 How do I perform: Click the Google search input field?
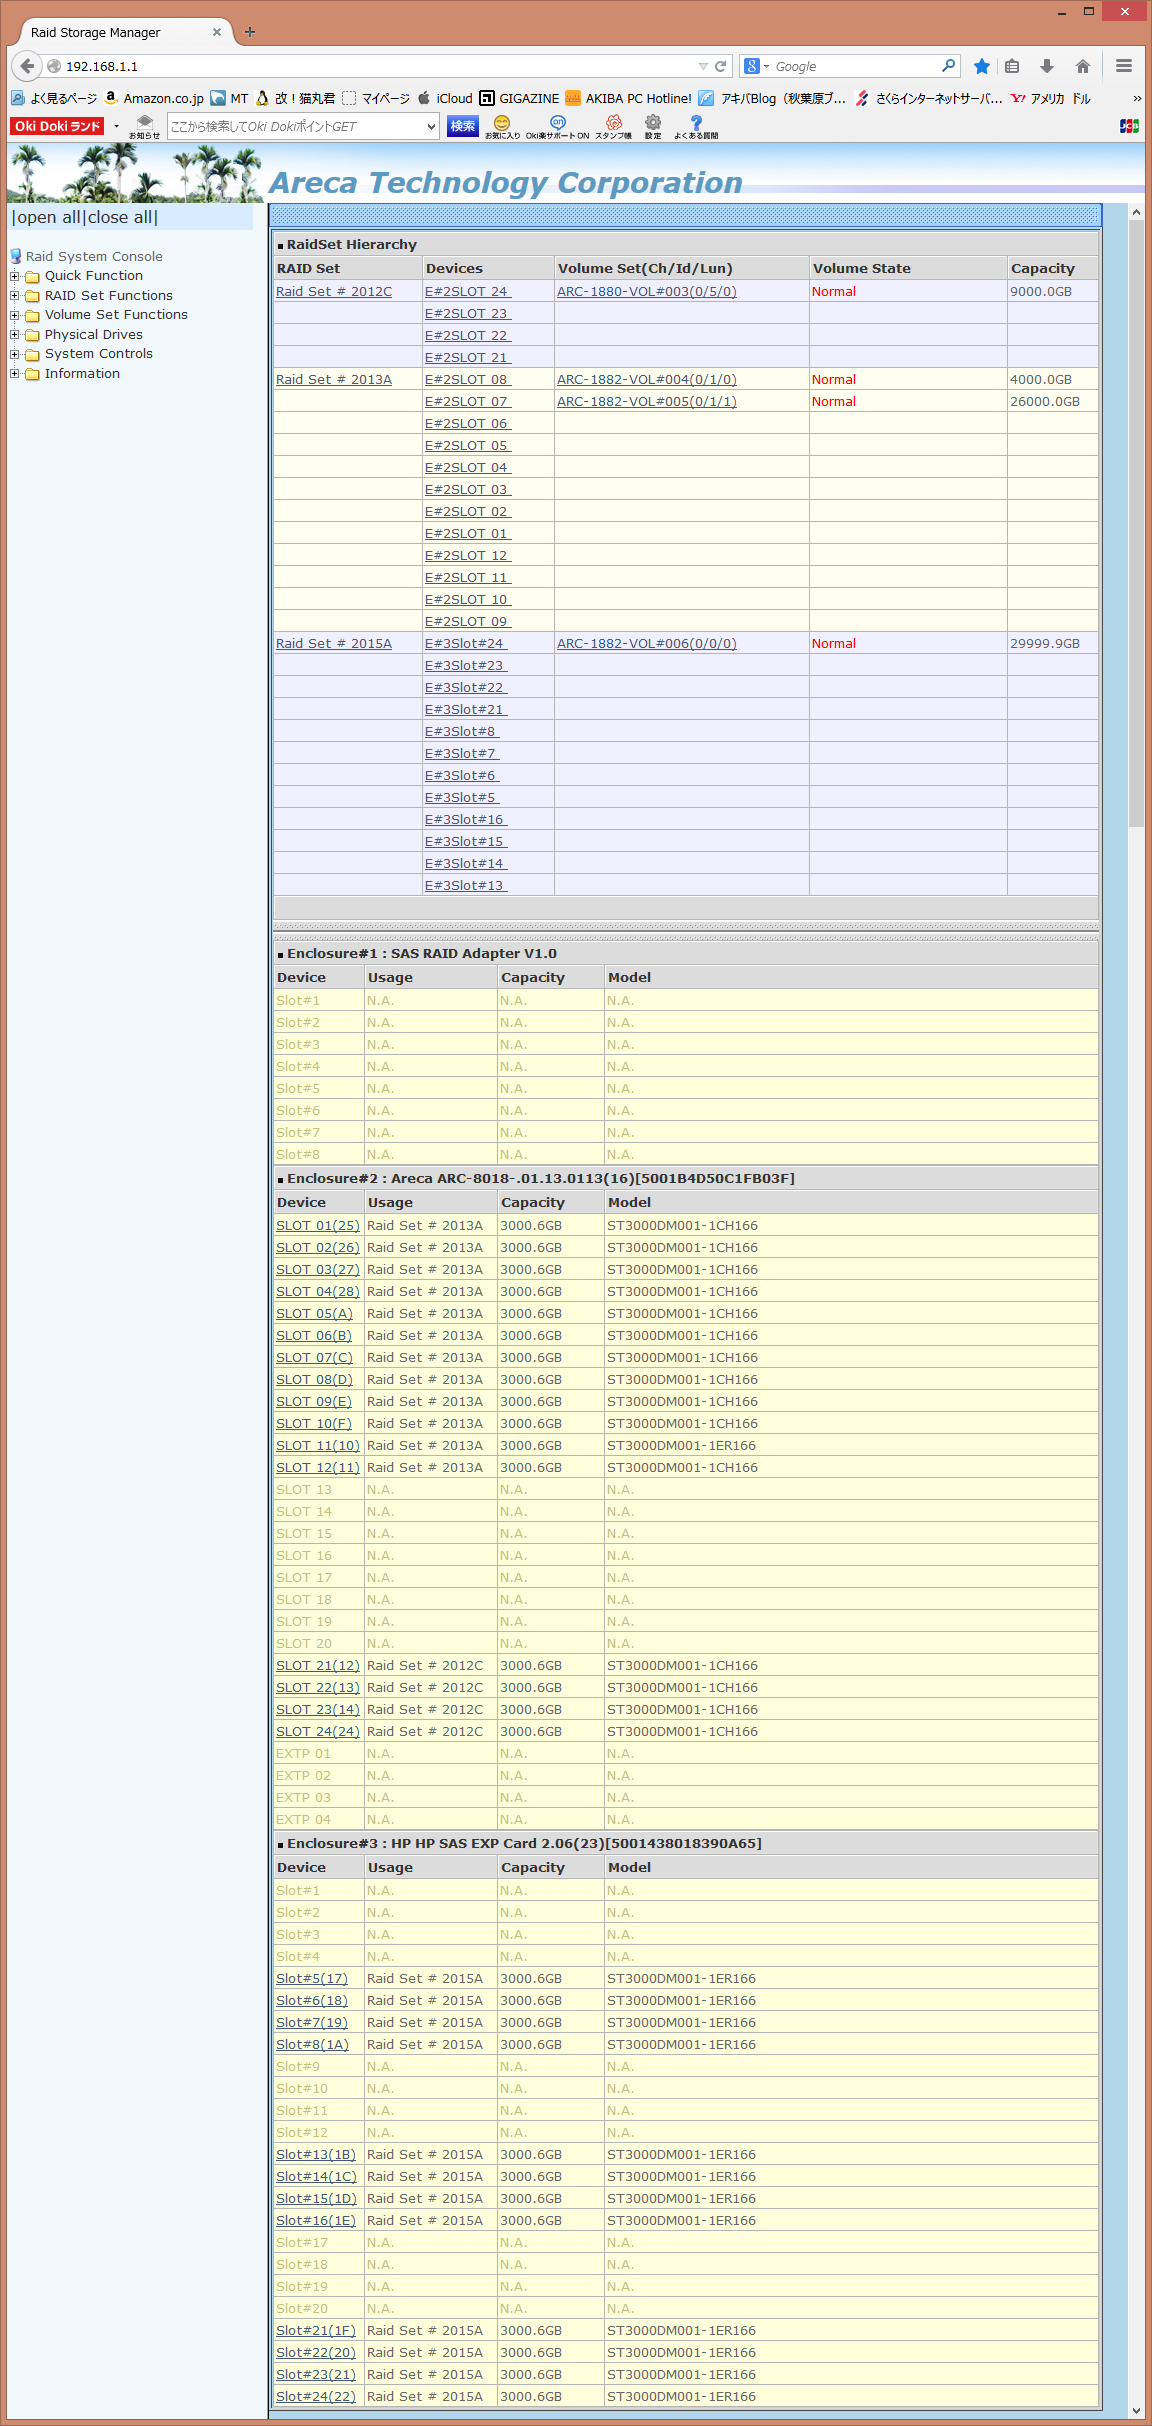click(x=855, y=66)
